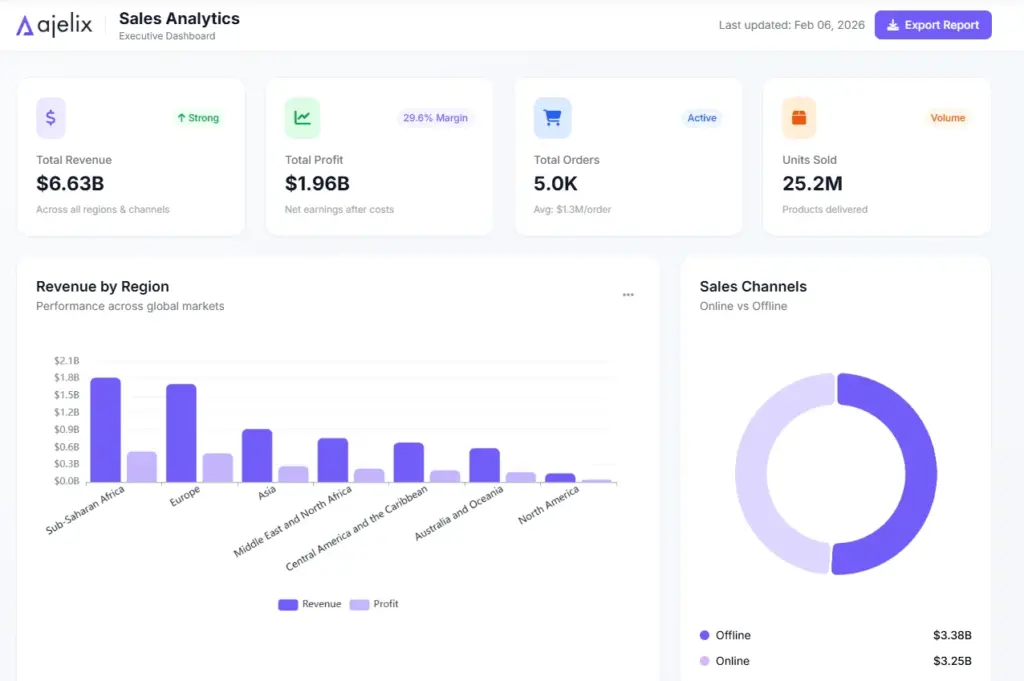This screenshot has height=681, width=1024.
Task: Select the Sales Analytics header title
Action: 178,18
